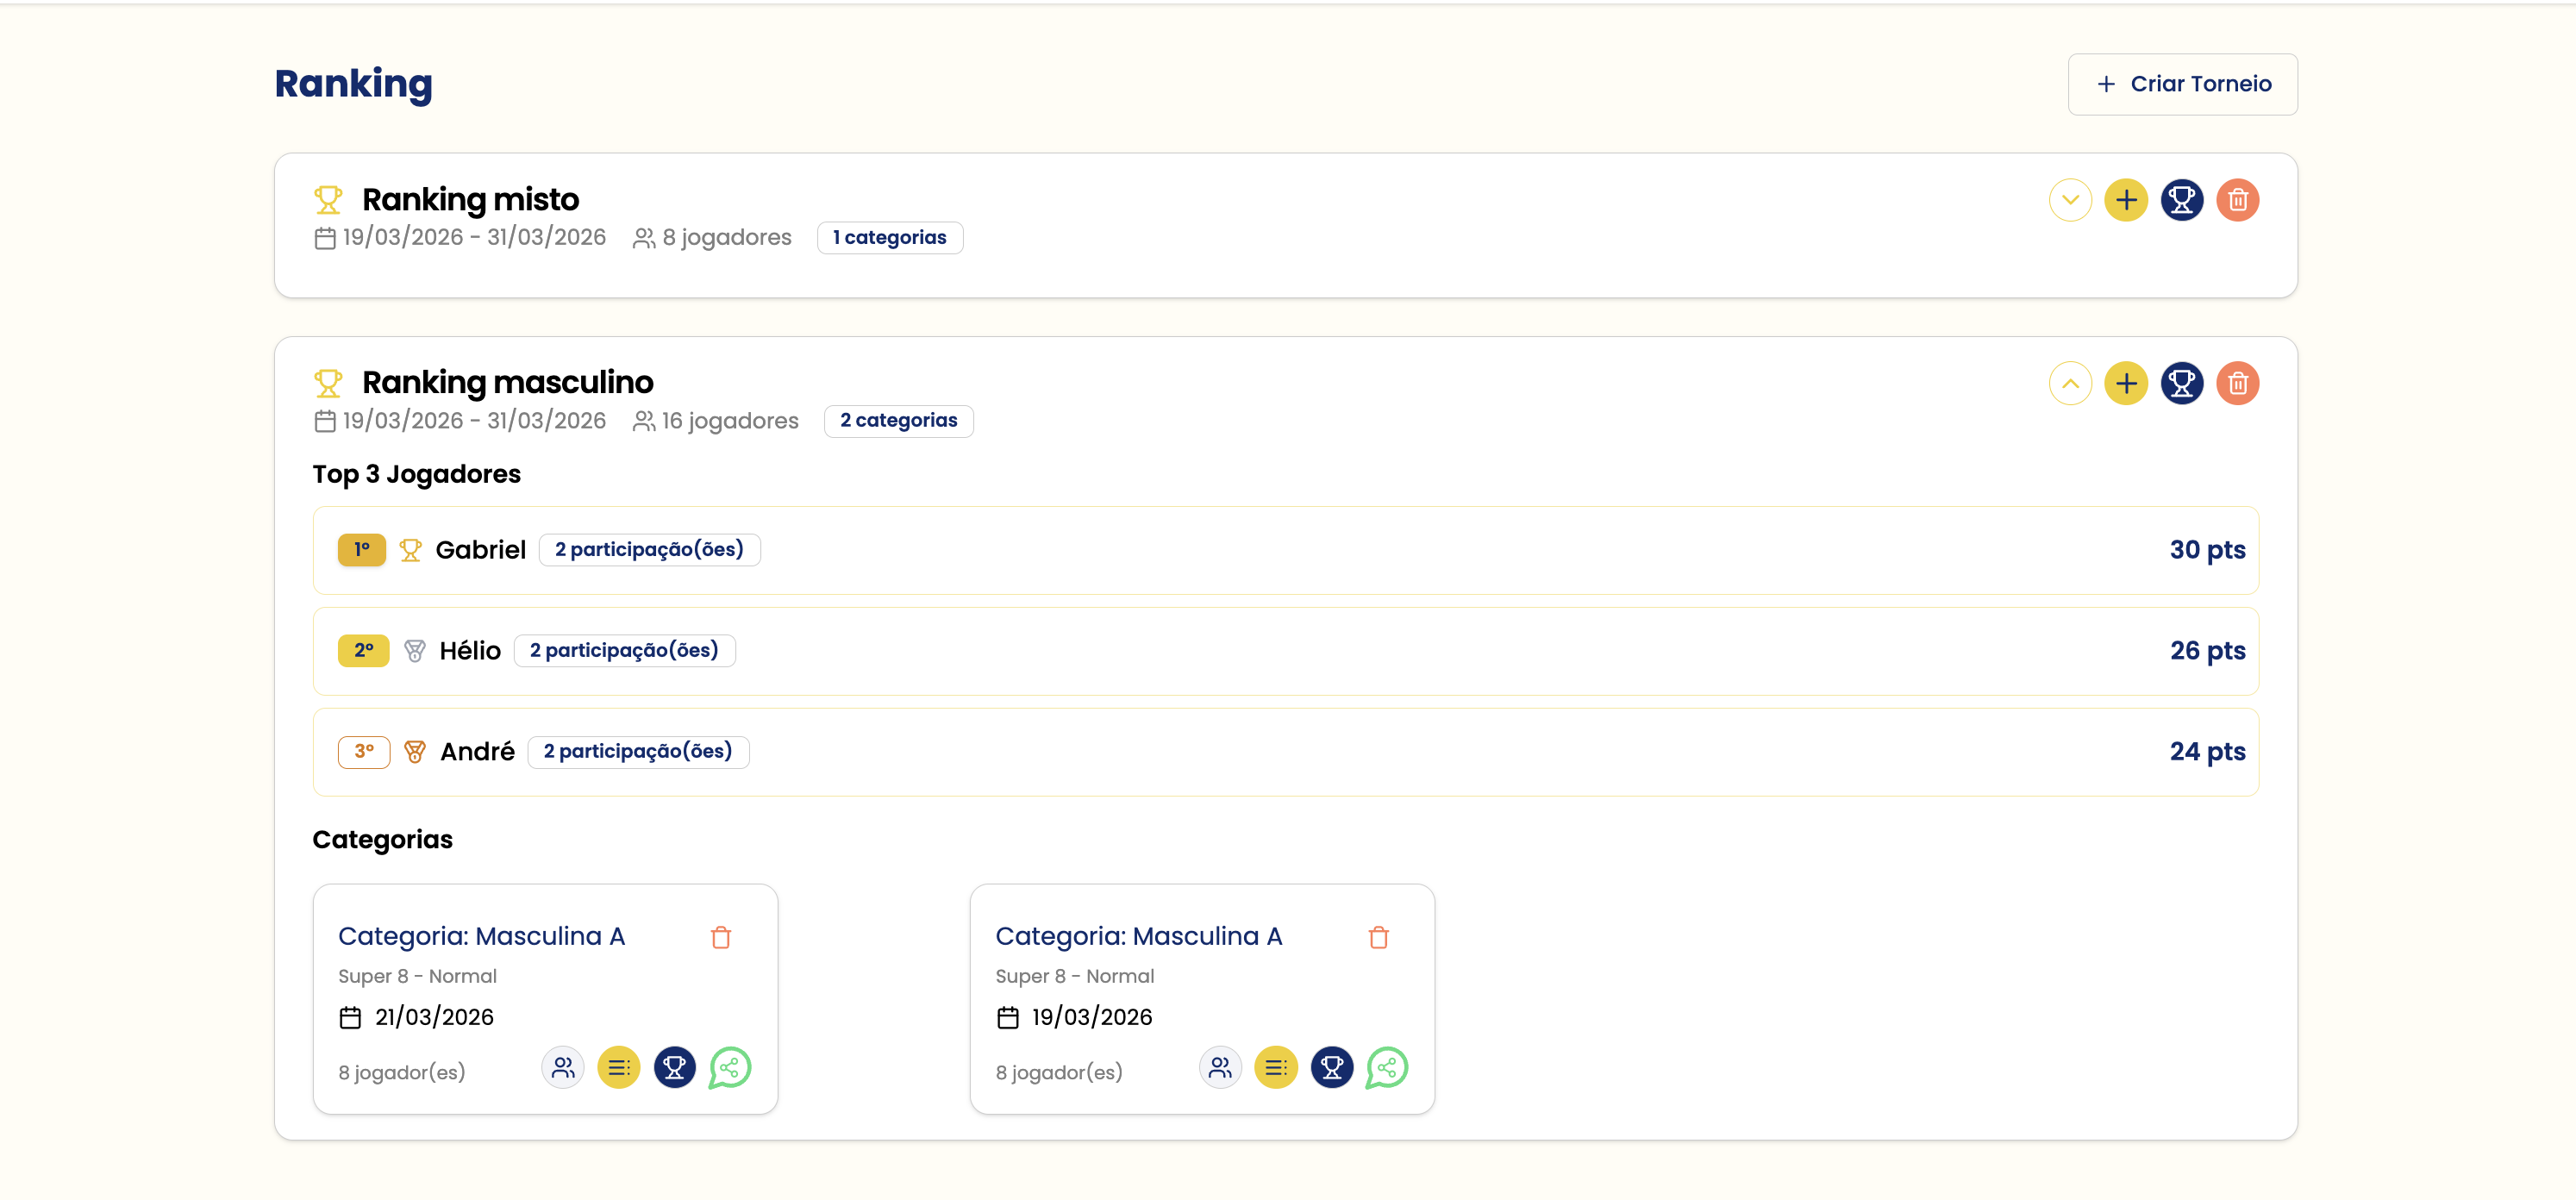2576x1200 pixels.
Task: Click the 2 categorias badge
Action: tap(898, 420)
